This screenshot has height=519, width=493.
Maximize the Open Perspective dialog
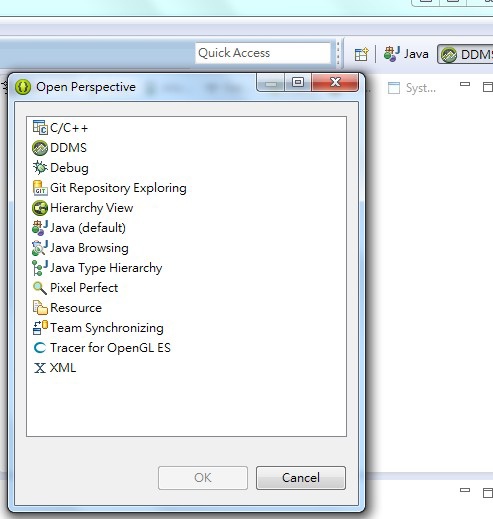[x=298, y=82]
